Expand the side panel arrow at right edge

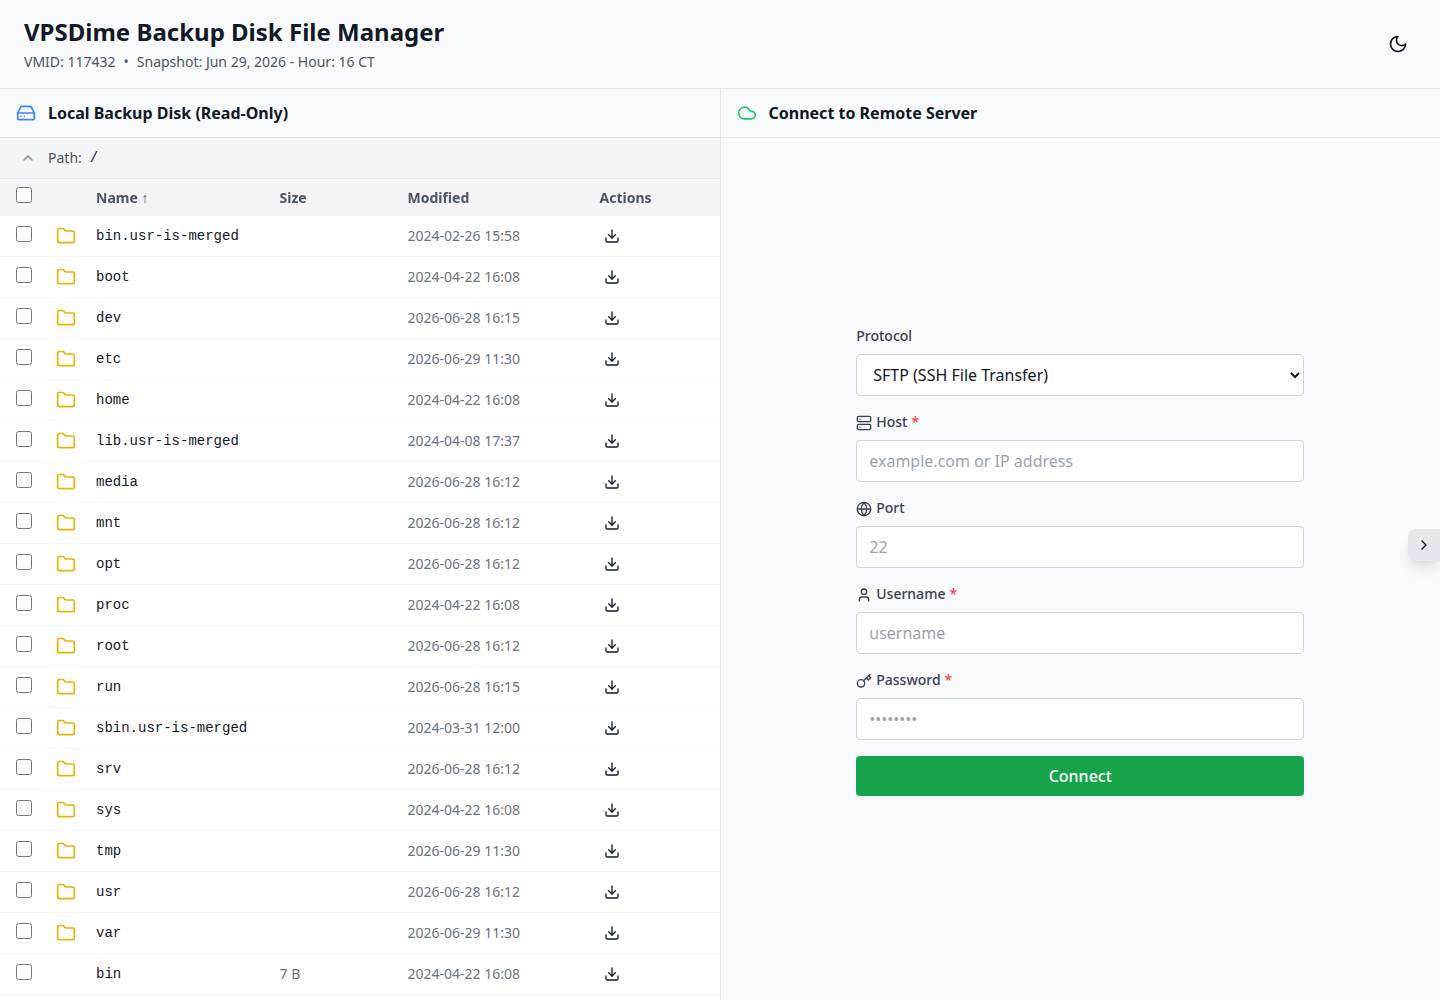[x=1424, y=545]
